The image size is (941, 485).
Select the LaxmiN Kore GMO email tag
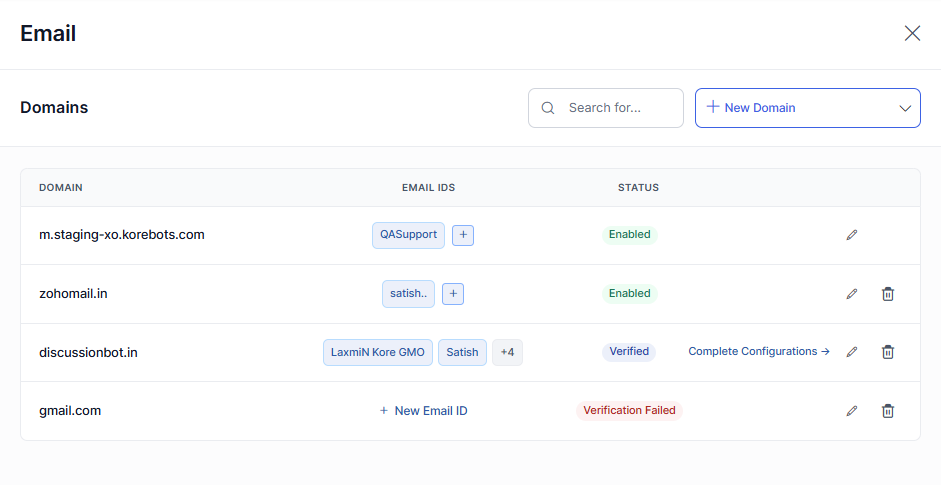point(378,352)
